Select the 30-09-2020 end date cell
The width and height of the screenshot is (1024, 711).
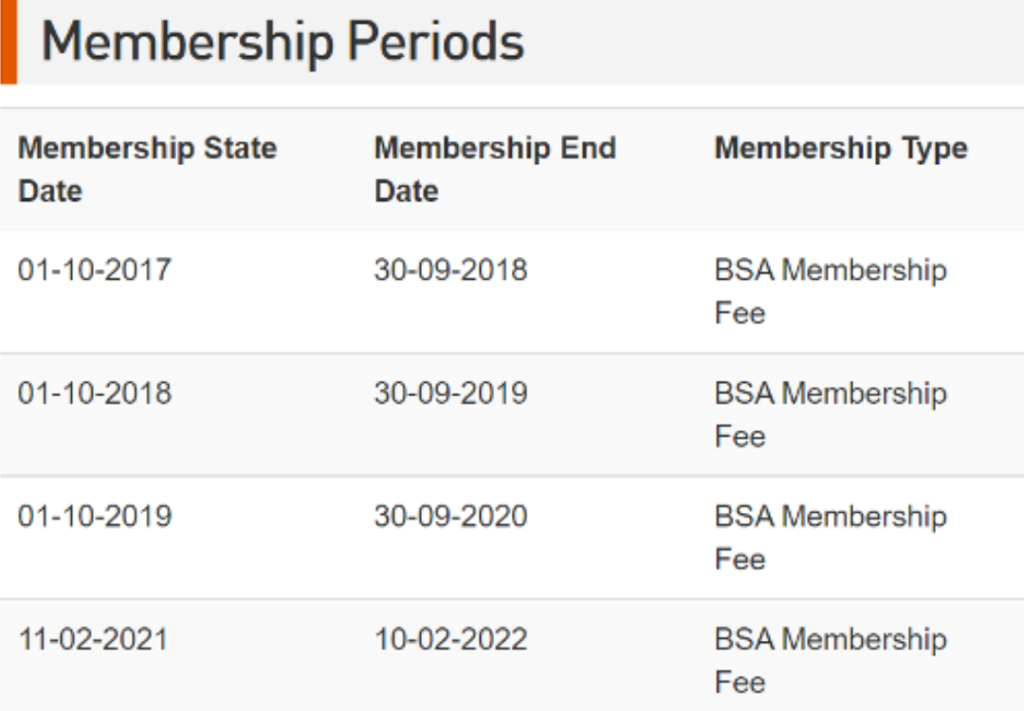click(x=450, y=516)
